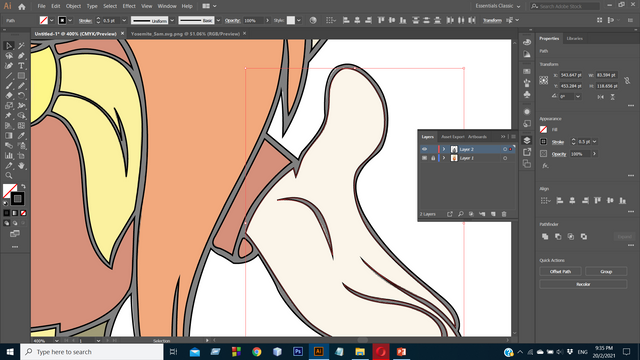Toggle constrain width and height proportions link
640x360 pixels.
click(x=627, y=81)
